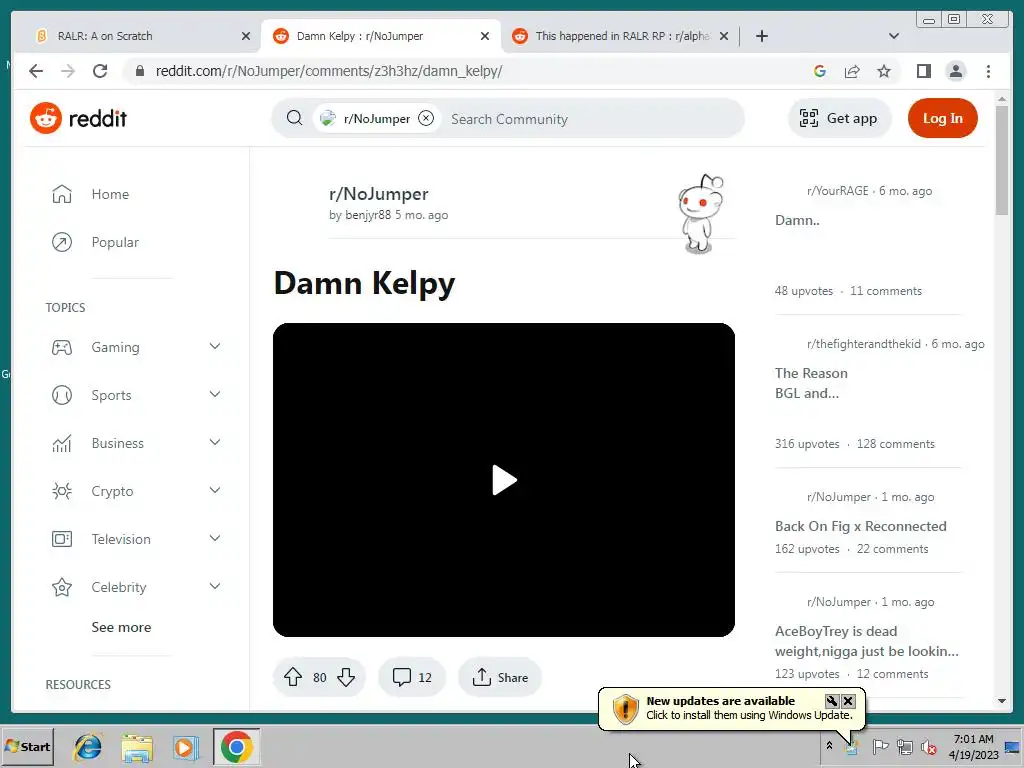The image size is (1024, 768).
Task: Click the Gaming controller icon
Action: (x=62, y=347)
